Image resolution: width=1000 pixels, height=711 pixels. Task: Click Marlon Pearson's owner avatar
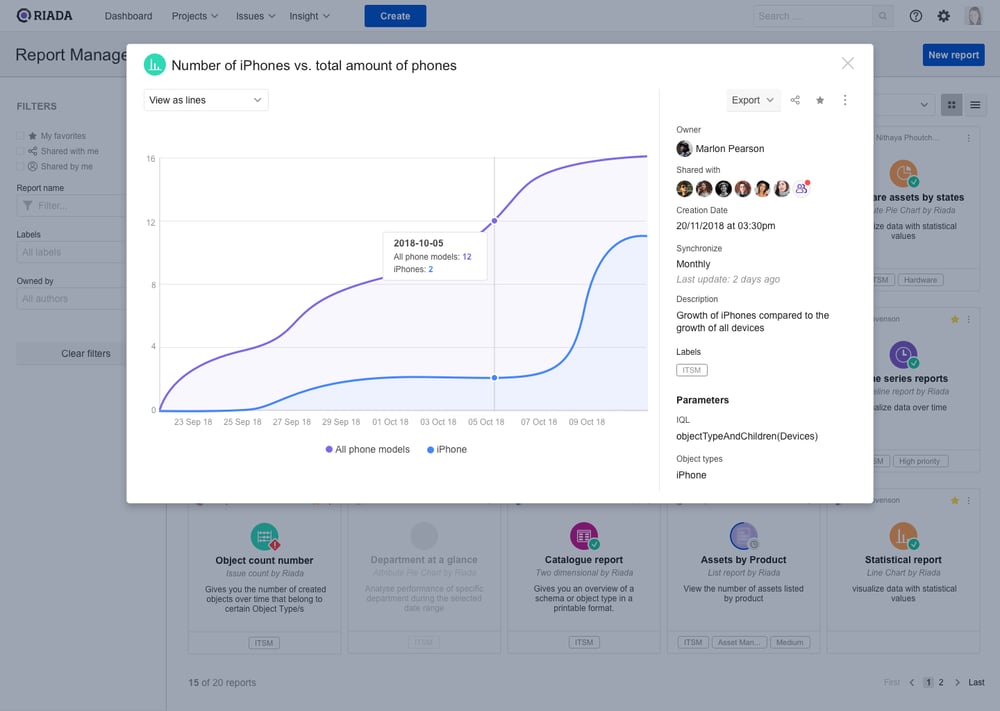(x=684, y=149)
